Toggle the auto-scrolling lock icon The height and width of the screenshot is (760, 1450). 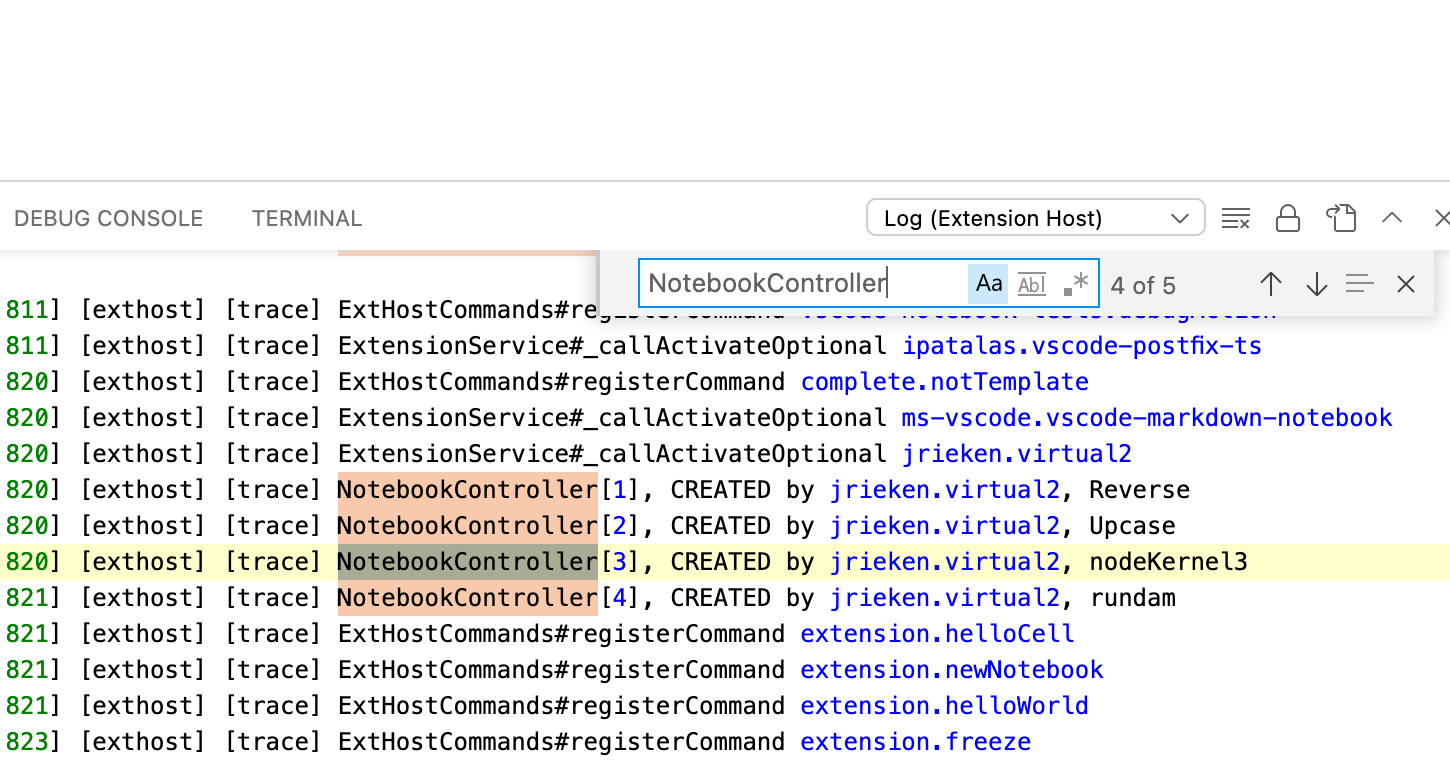1288,218
